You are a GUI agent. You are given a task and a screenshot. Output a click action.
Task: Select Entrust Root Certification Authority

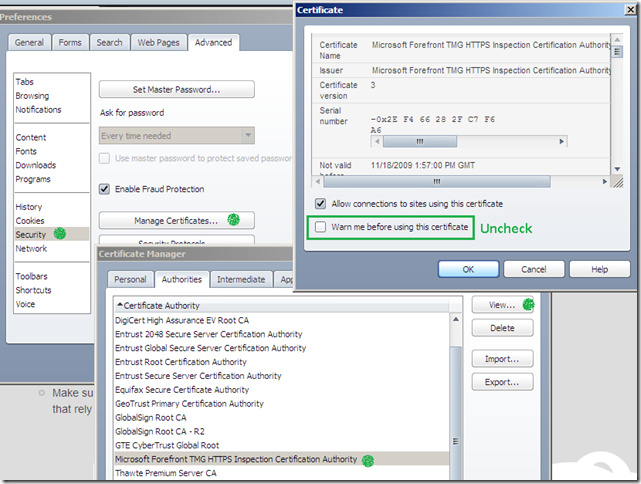point(281,362)
